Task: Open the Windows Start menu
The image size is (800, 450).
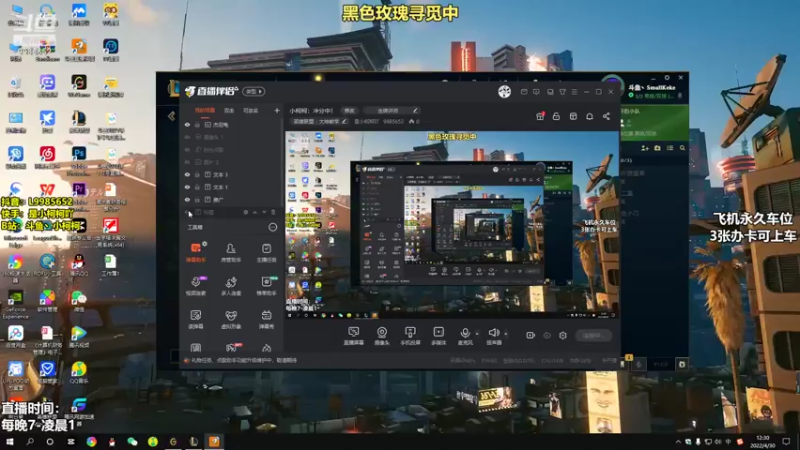Action: (10, 441)
